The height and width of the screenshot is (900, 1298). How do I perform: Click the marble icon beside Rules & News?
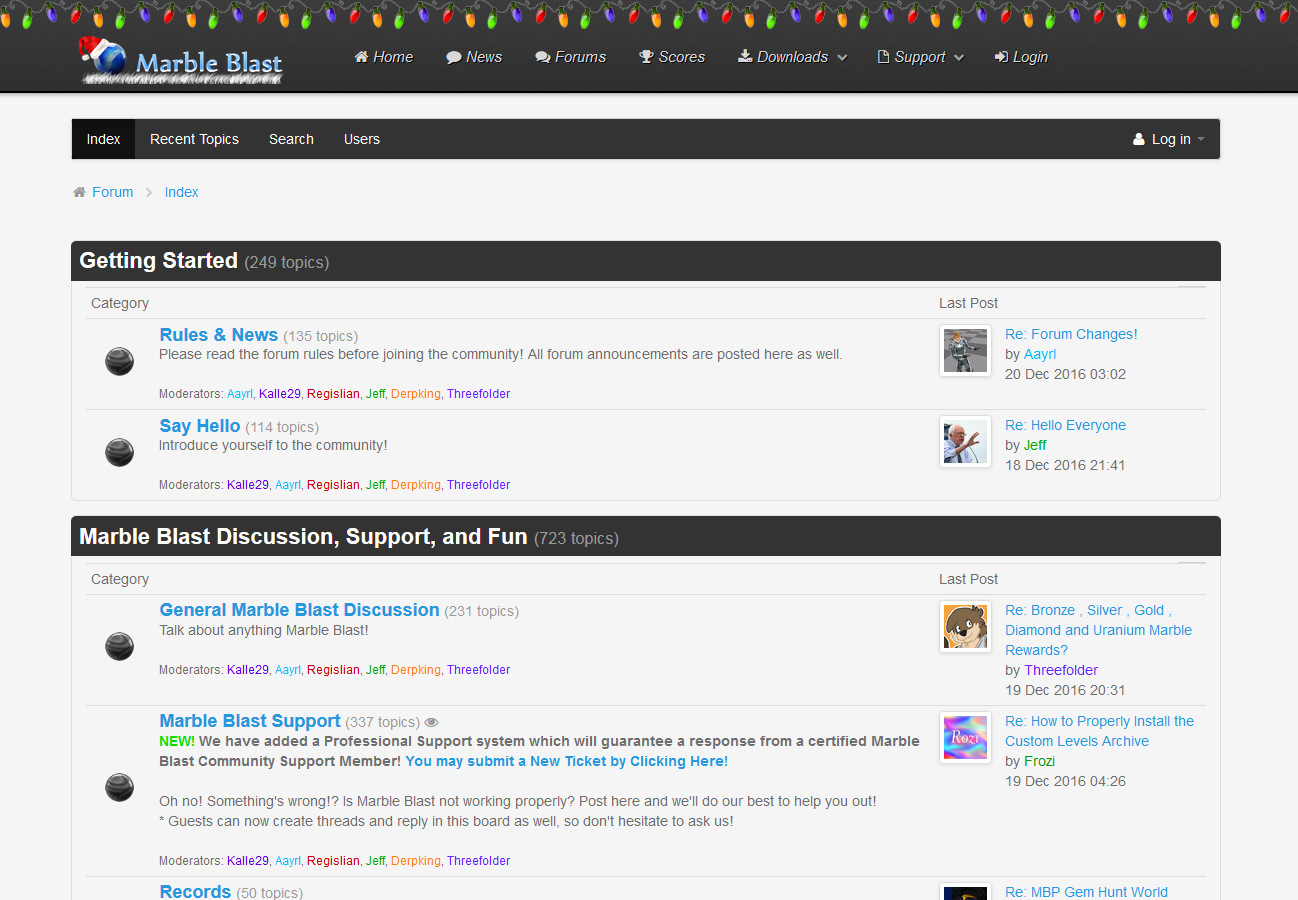[x=119, y=362]
